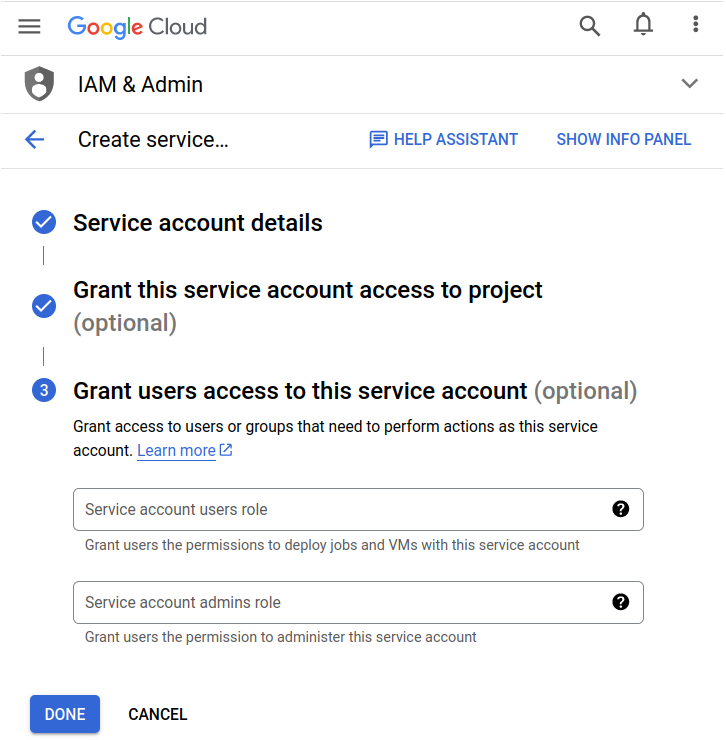Image resolution: width=726 pixels, height=740 pixels.
Task: Go back with the left arrow
Action: pyautogui.click(x=35, y=140)
